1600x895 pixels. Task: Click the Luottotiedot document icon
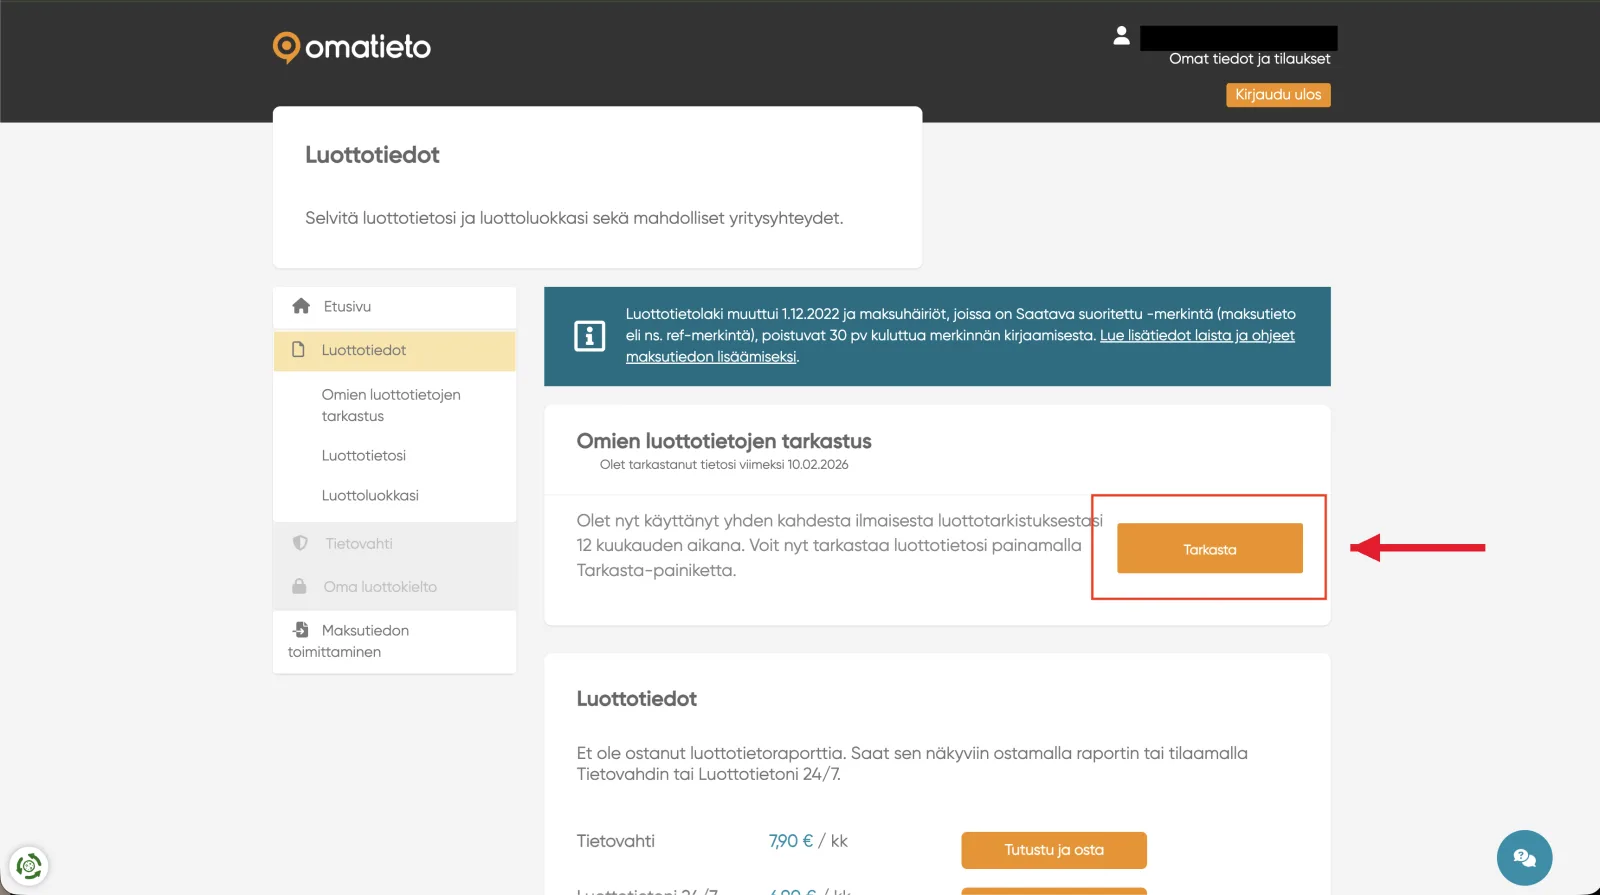pos(298,350)
